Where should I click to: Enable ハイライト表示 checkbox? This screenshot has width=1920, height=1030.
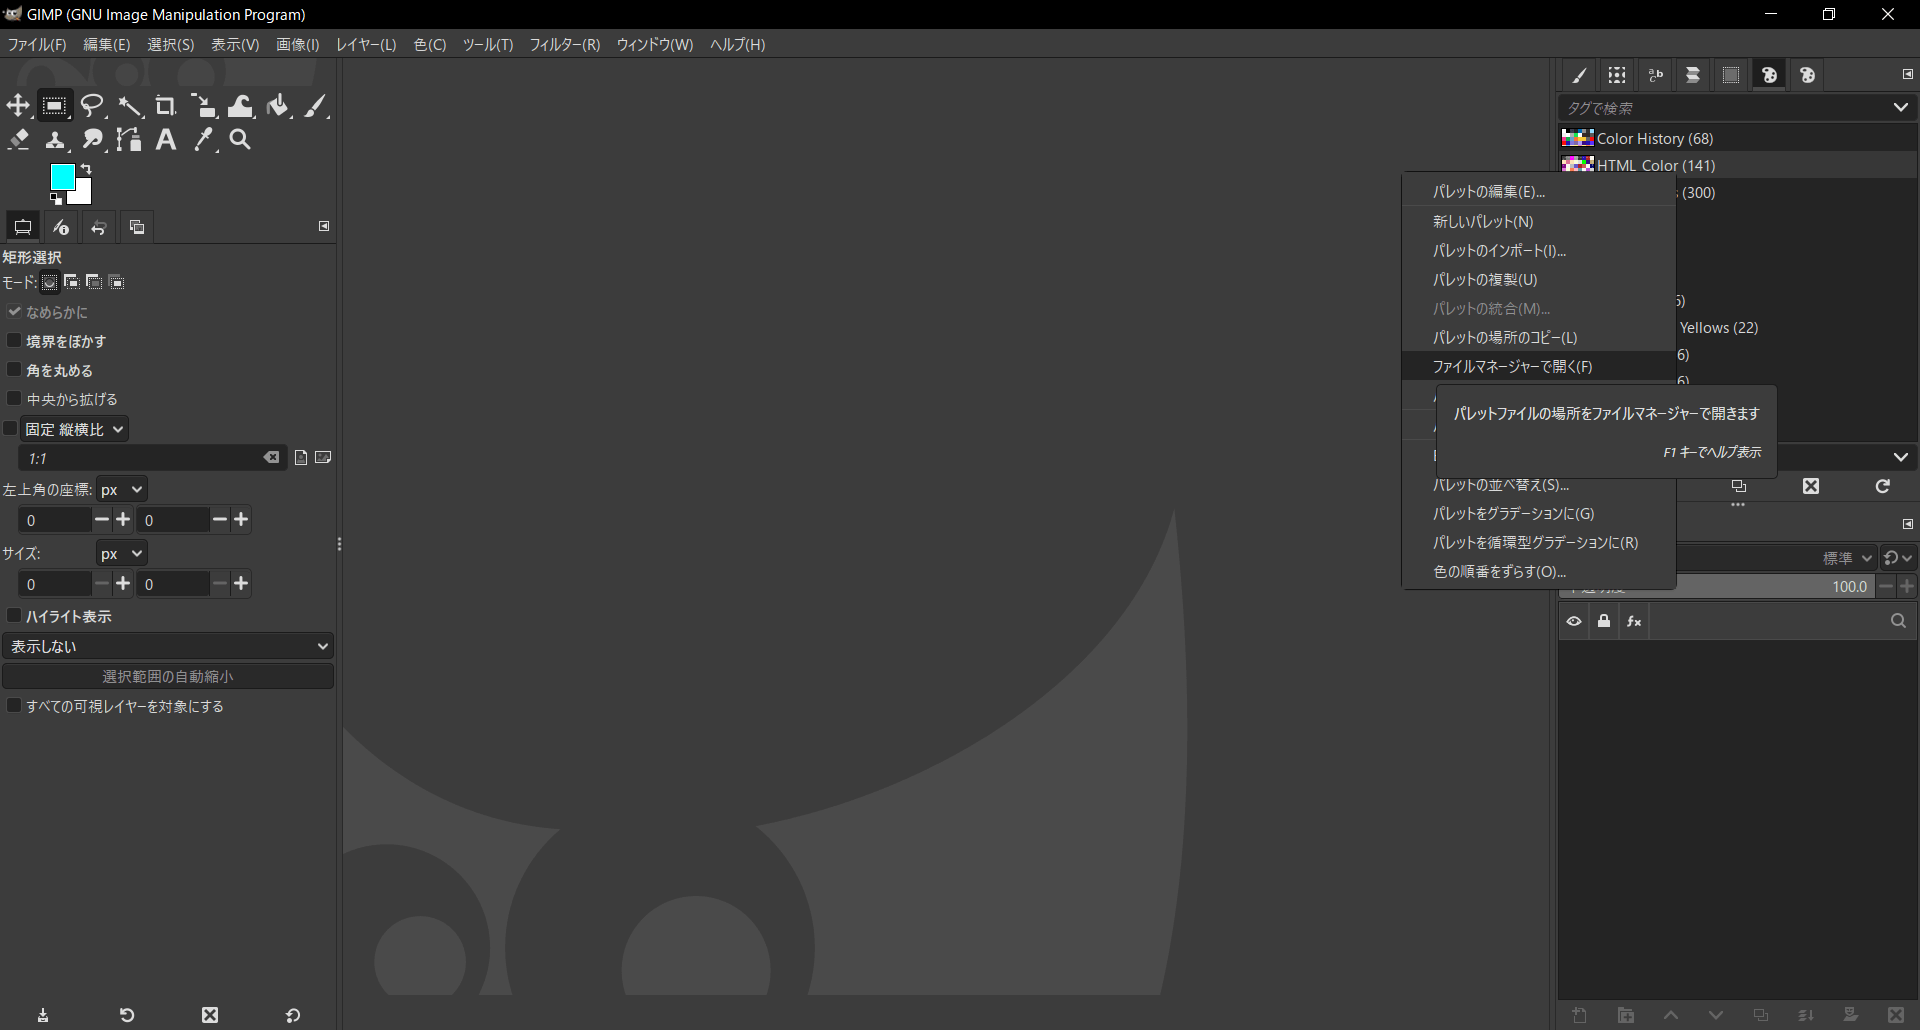[x=14, y=616]
